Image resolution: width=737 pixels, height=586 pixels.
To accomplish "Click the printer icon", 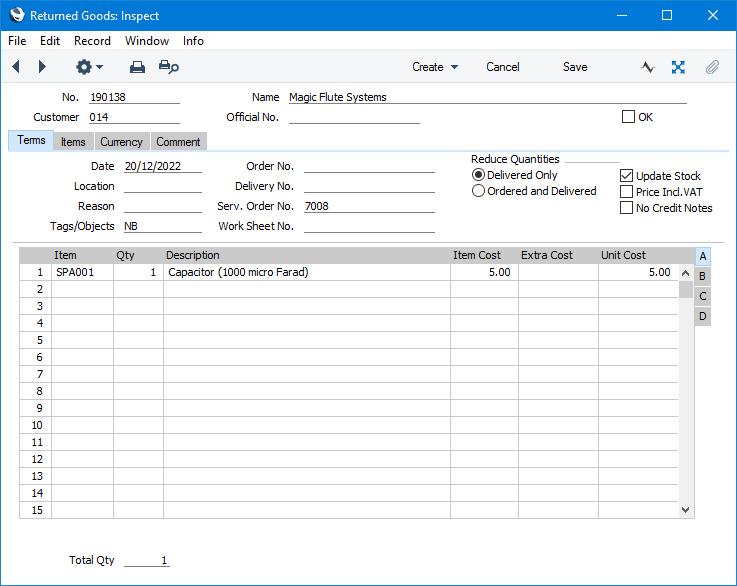I will tap(137, 67).
